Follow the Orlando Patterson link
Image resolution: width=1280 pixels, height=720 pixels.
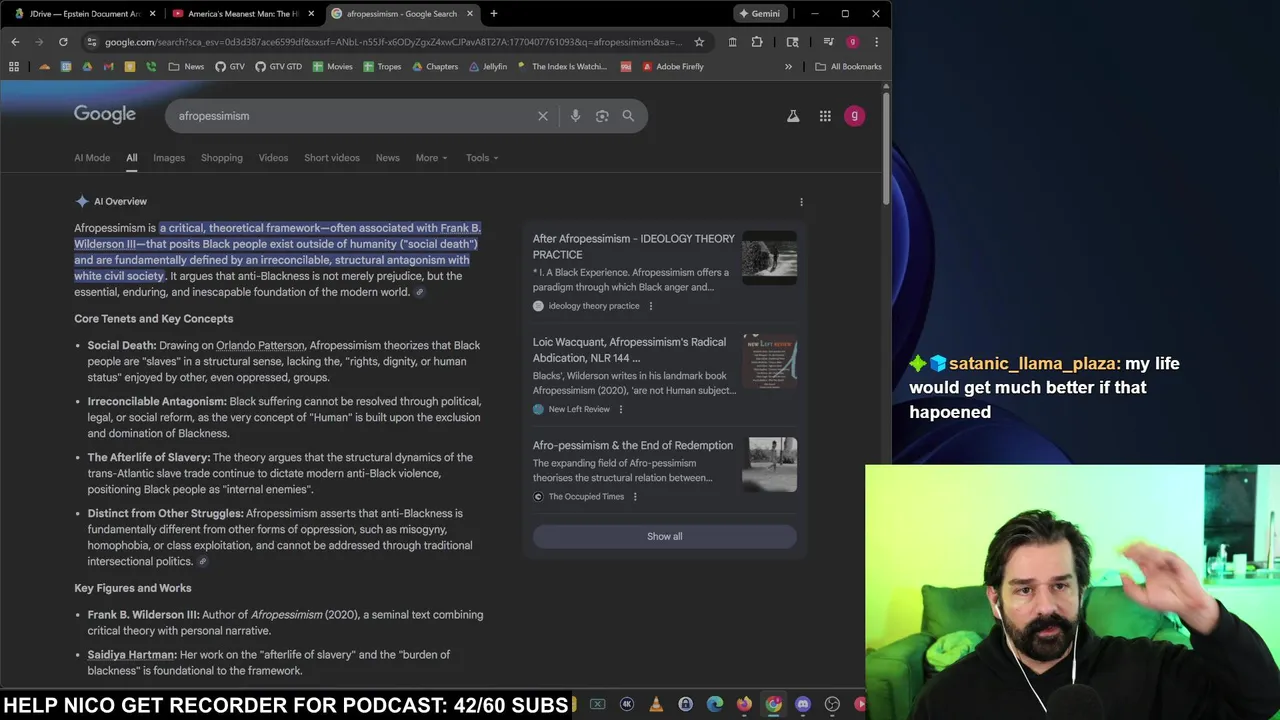tap(260, 345)
